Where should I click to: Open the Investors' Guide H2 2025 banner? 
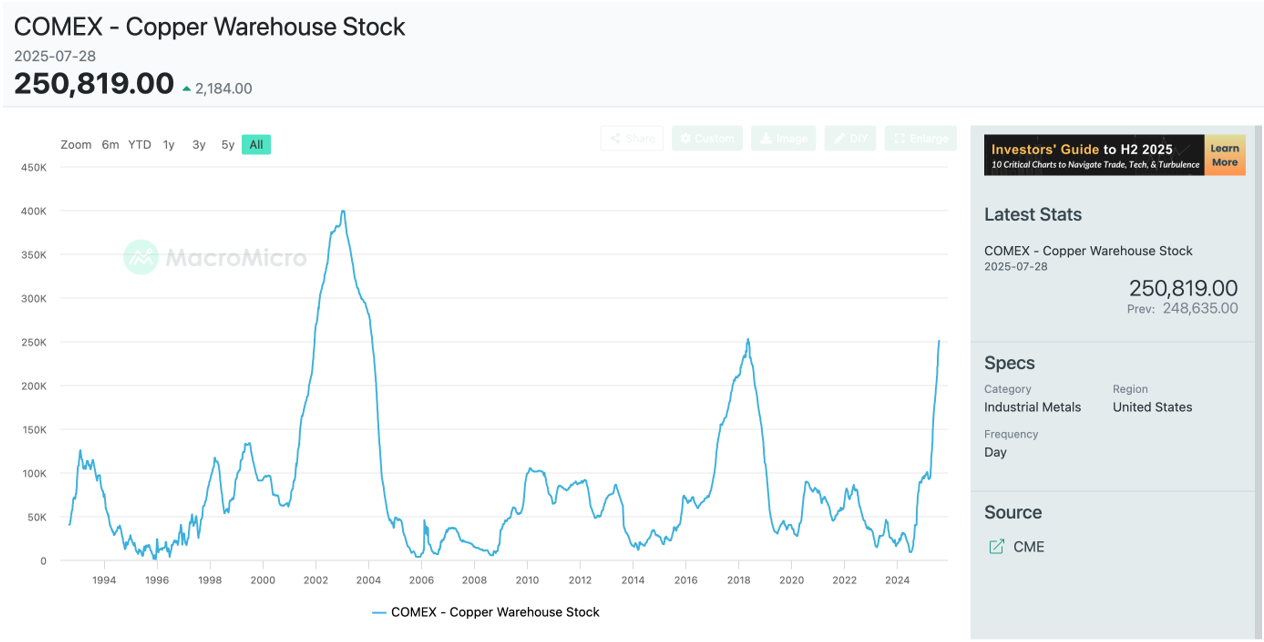1094,155
